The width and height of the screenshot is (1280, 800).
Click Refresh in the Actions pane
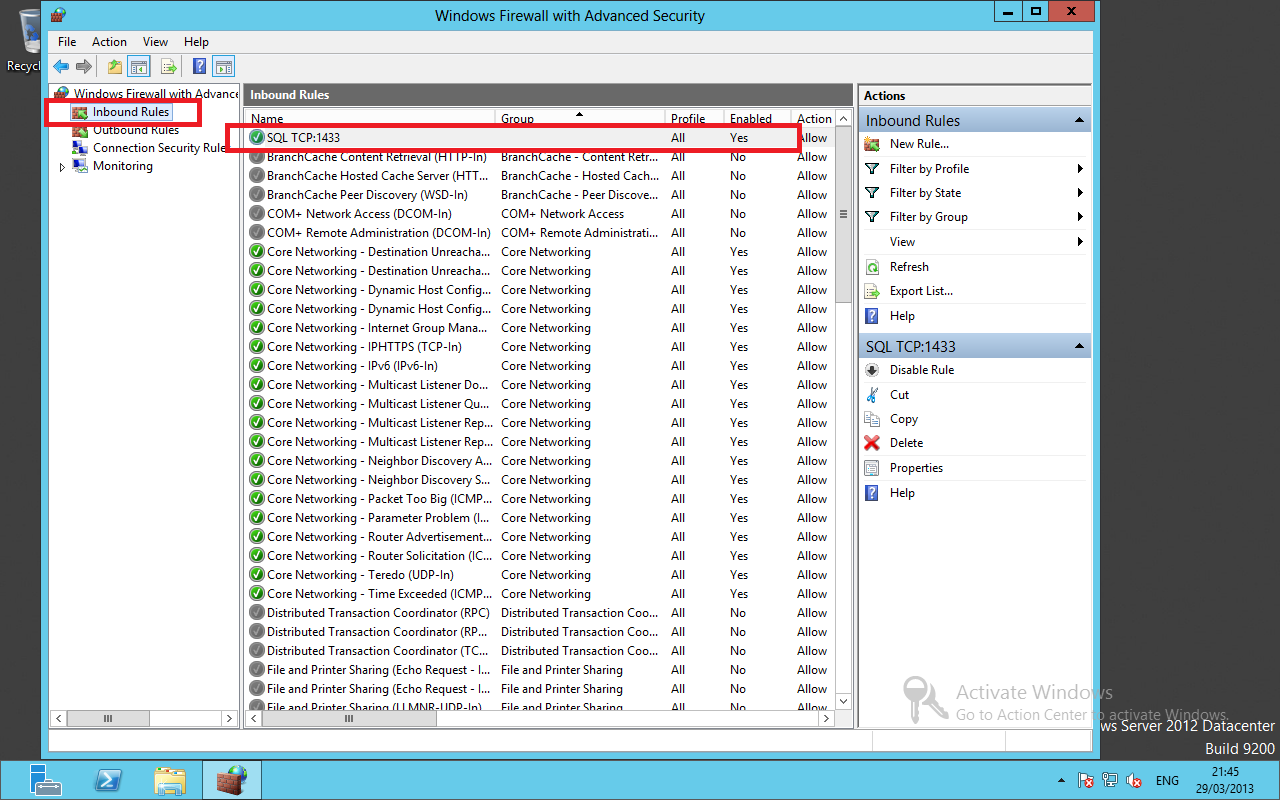909,267
